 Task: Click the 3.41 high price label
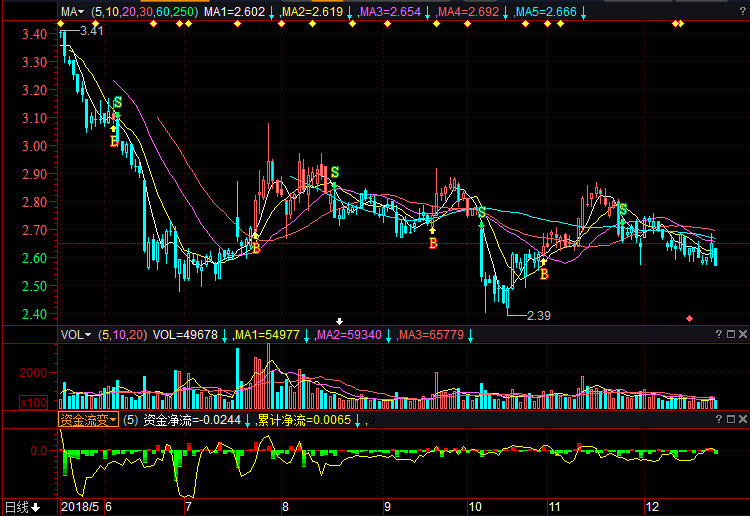pyautogui.click(x=92, y=32)
